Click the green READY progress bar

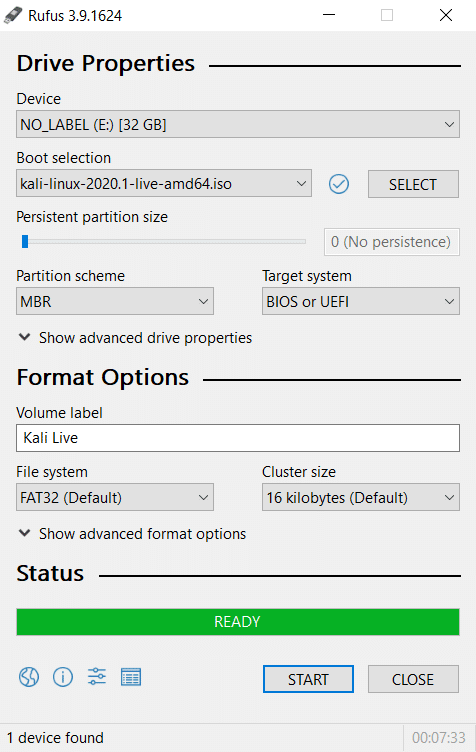tap(238, 622)
